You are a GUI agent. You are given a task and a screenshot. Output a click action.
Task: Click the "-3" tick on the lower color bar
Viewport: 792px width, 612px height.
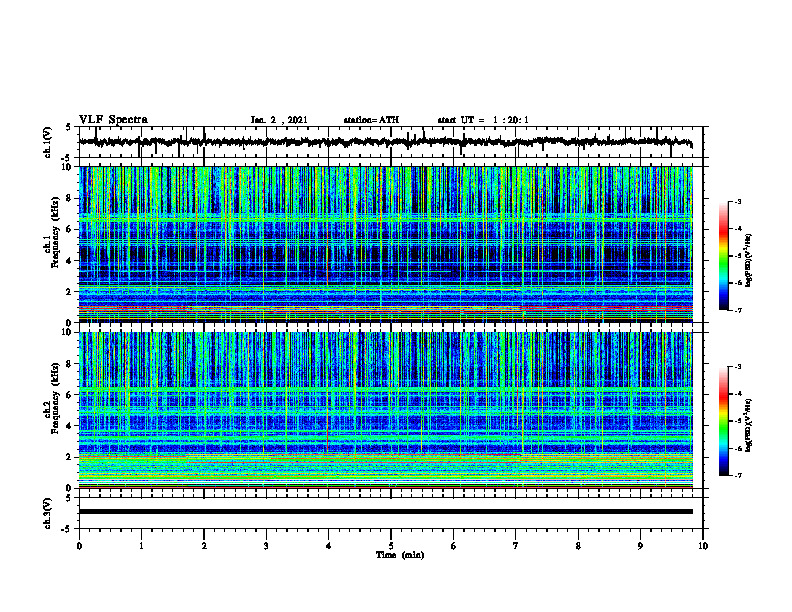[737, 367]
